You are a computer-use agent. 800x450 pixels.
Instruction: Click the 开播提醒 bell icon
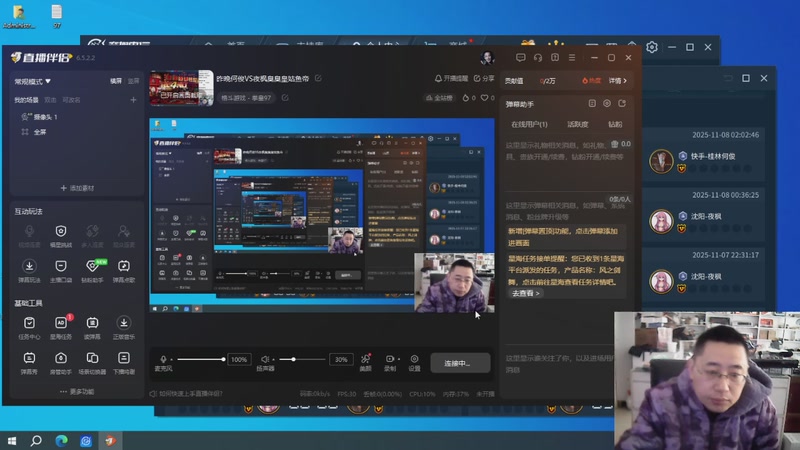point(438,79)
